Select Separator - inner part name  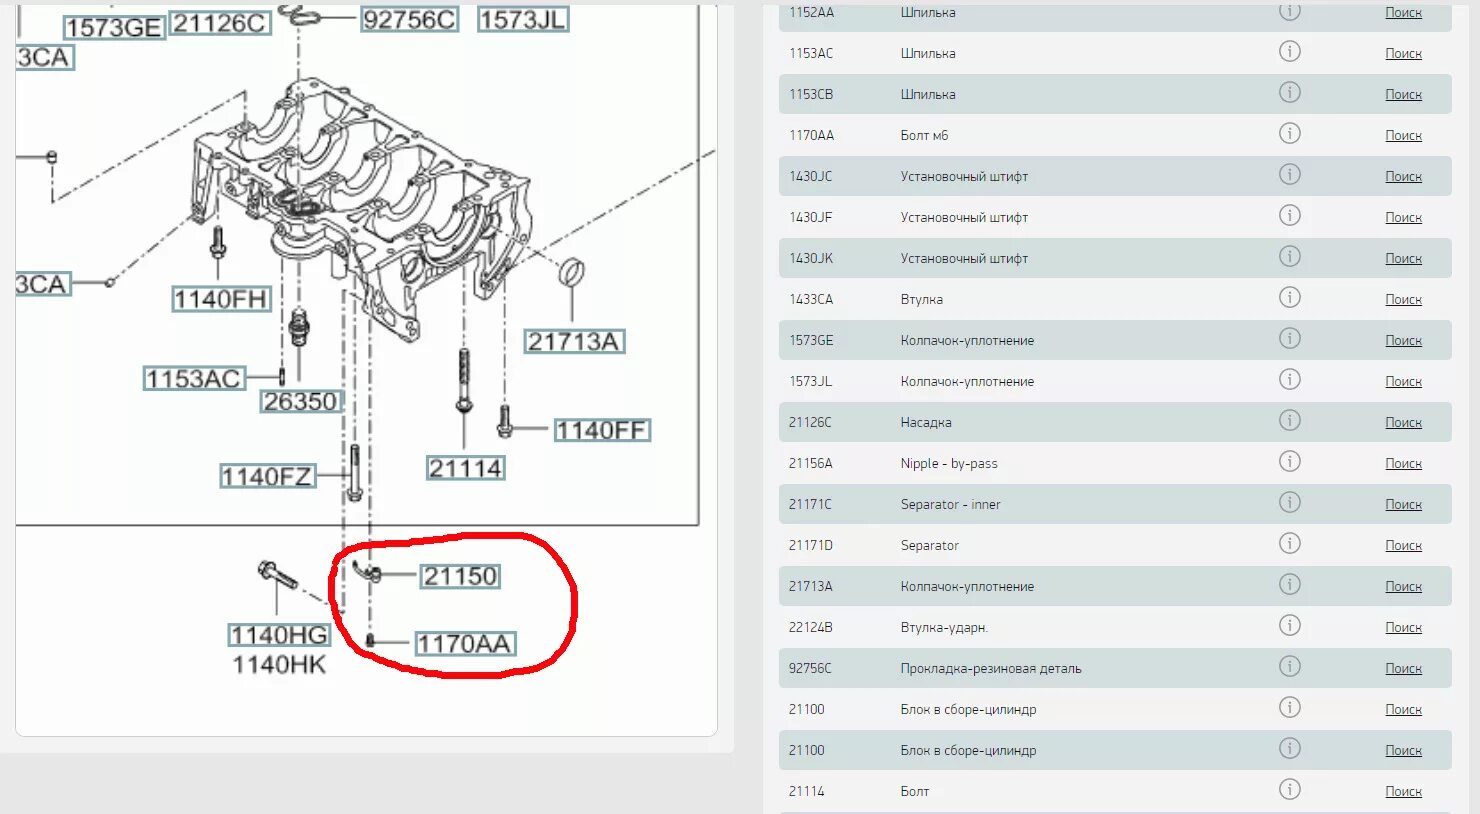tap(950, 505)
